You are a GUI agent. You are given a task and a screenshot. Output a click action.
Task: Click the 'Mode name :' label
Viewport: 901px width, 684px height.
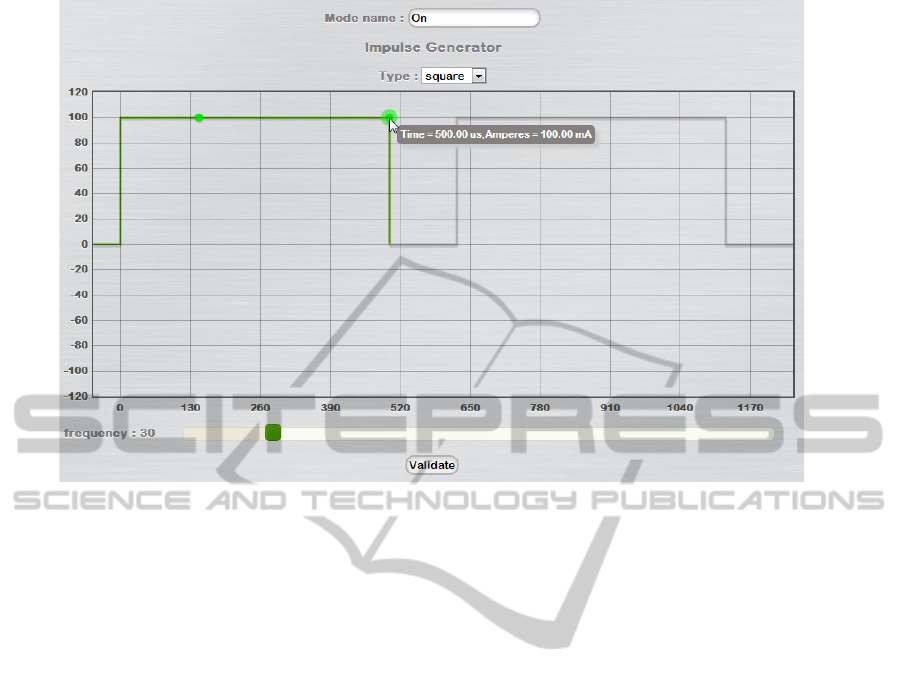point(364,18)
